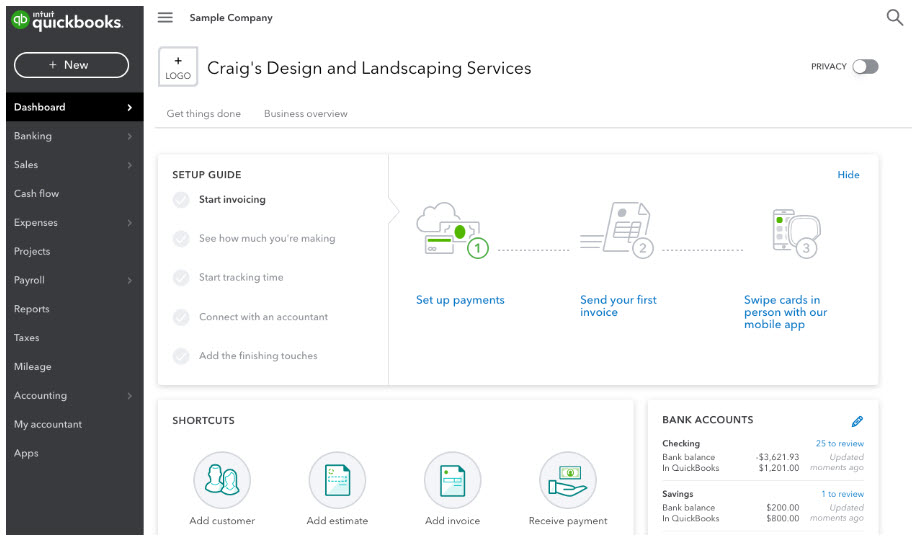Click the Set up payments step 1 illustration

coord(453,230)
